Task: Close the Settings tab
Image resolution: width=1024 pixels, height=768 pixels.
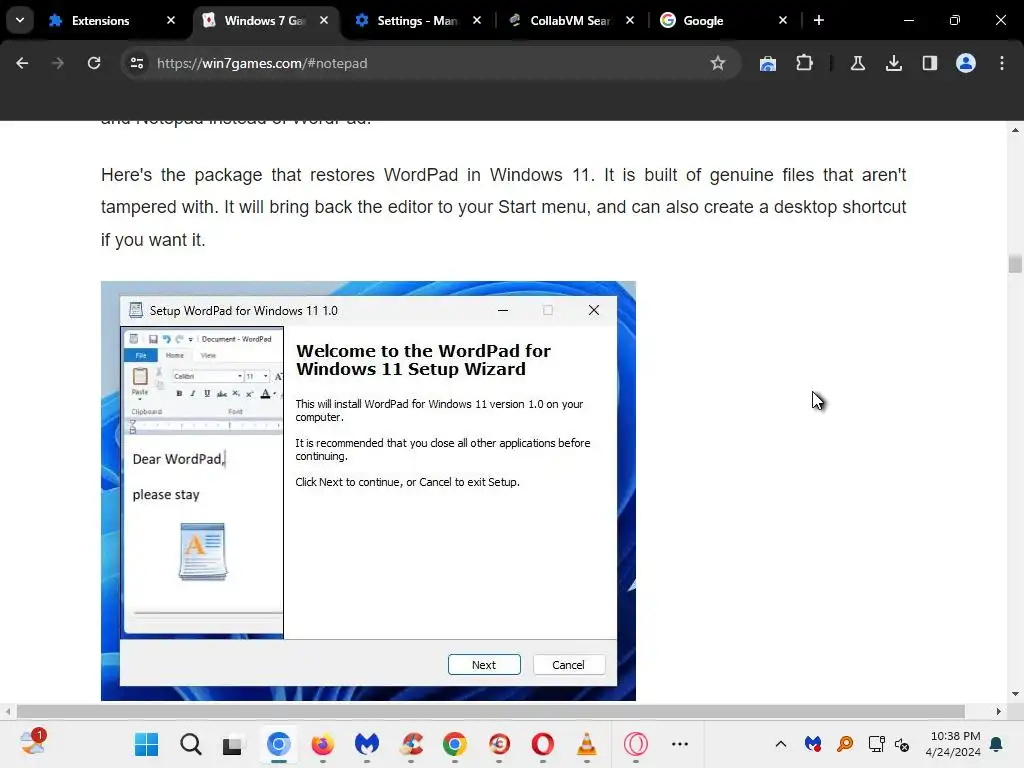Action: click(x=477, y=20)
